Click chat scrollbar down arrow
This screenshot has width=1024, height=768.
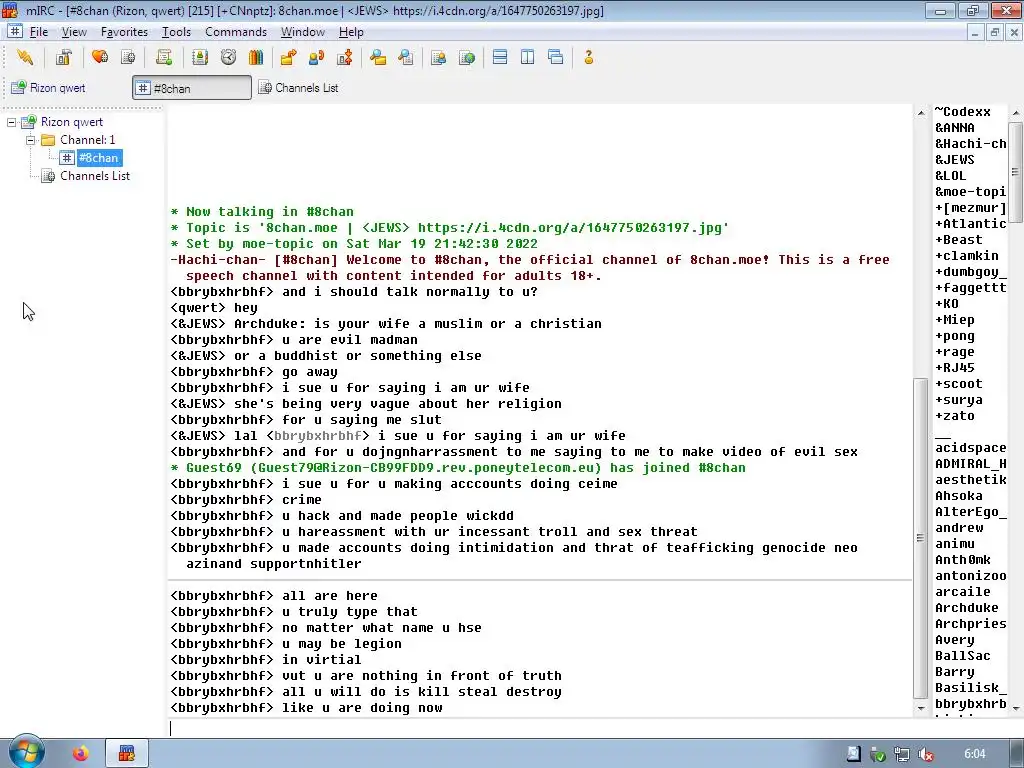click(921, 708)
